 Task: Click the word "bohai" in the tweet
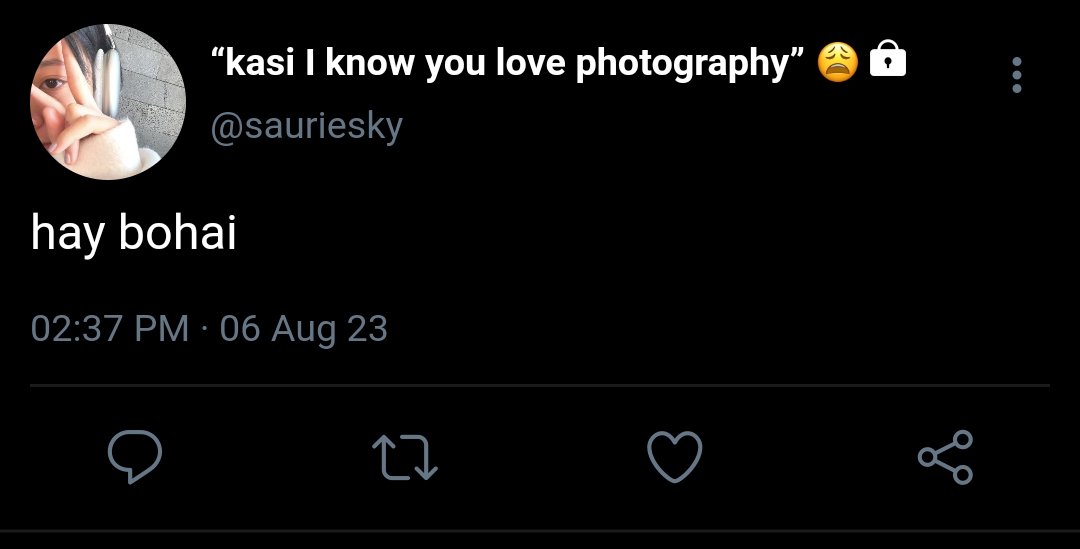pos(178,231)
